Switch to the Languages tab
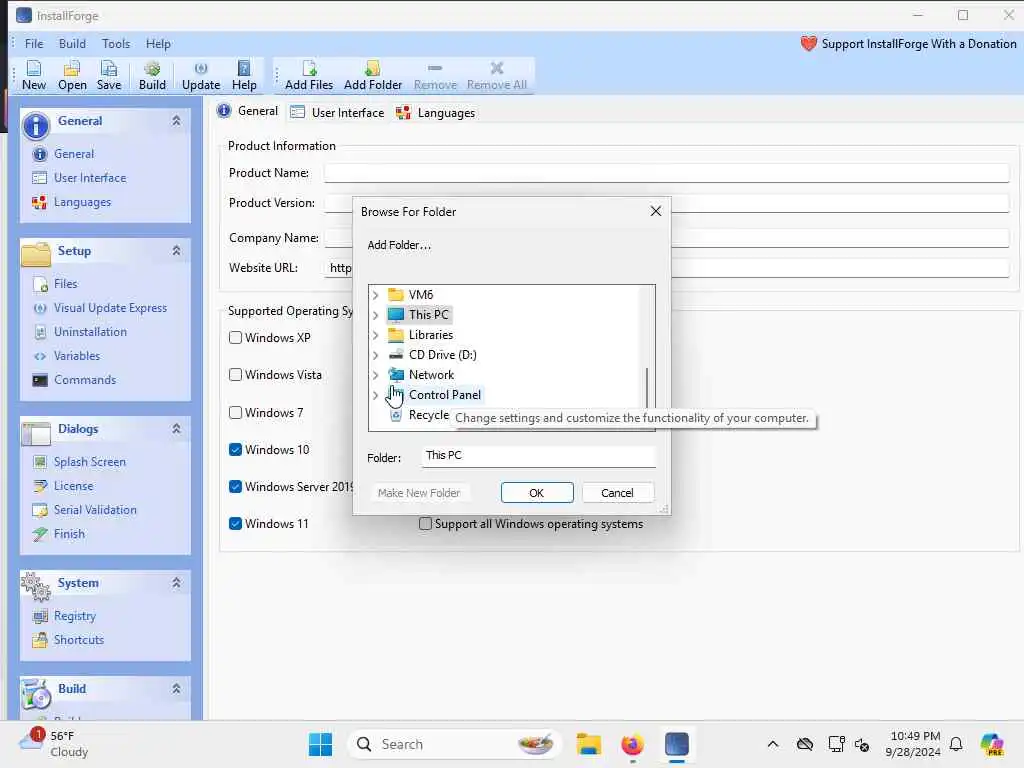The width and height of the screenshot is (1024, 768). (436, 112)
